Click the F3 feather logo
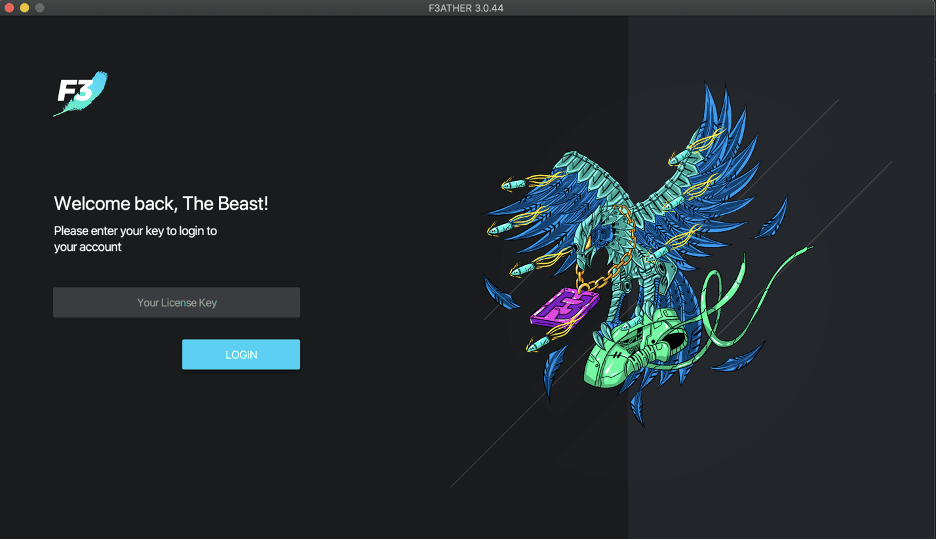This screenshot has height=540, width=936. pyautogui.click(x=80, y=94)
